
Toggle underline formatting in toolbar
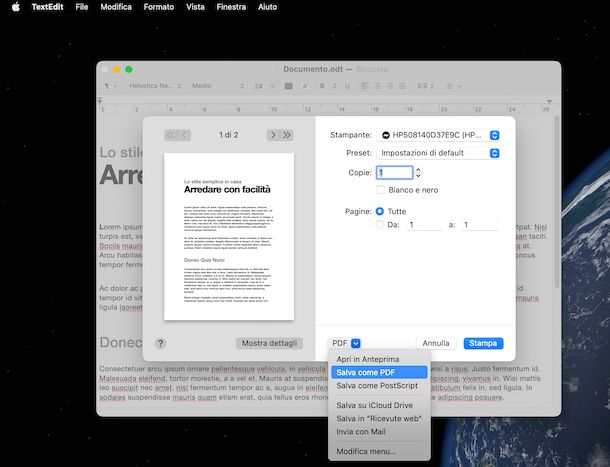click(x=347, y=86)
